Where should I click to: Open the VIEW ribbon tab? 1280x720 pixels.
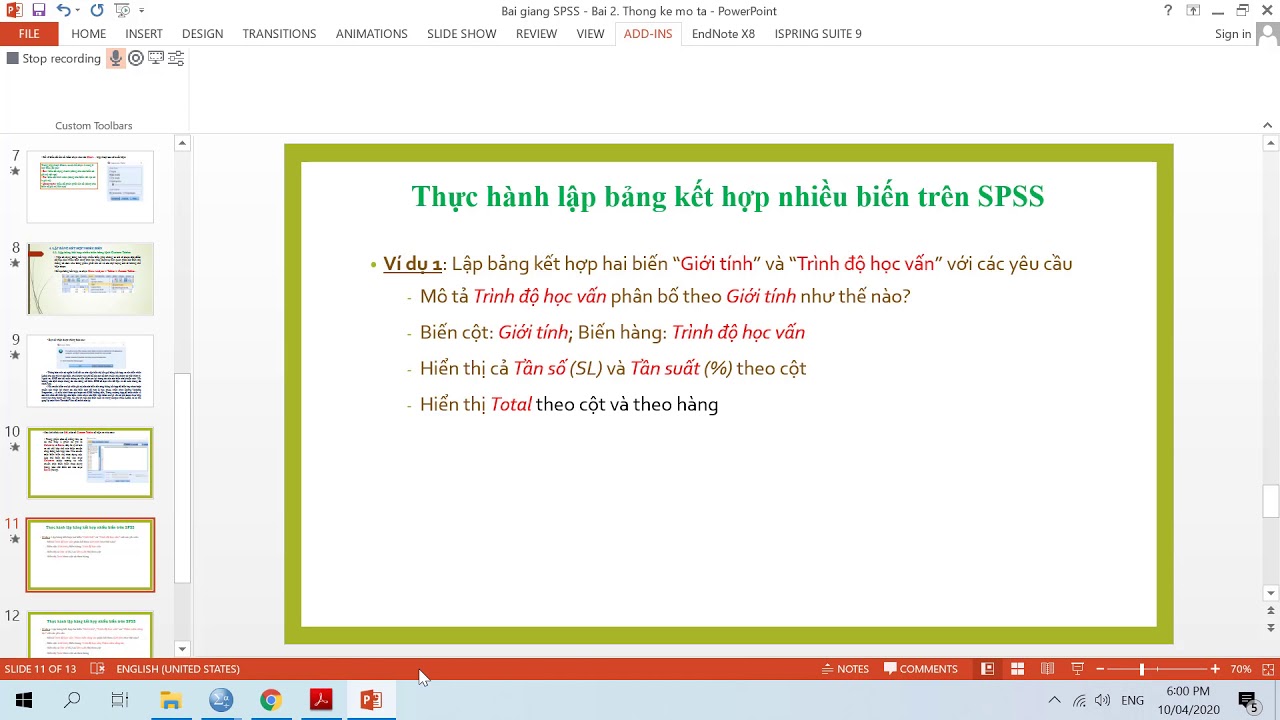tap(590, 34)
